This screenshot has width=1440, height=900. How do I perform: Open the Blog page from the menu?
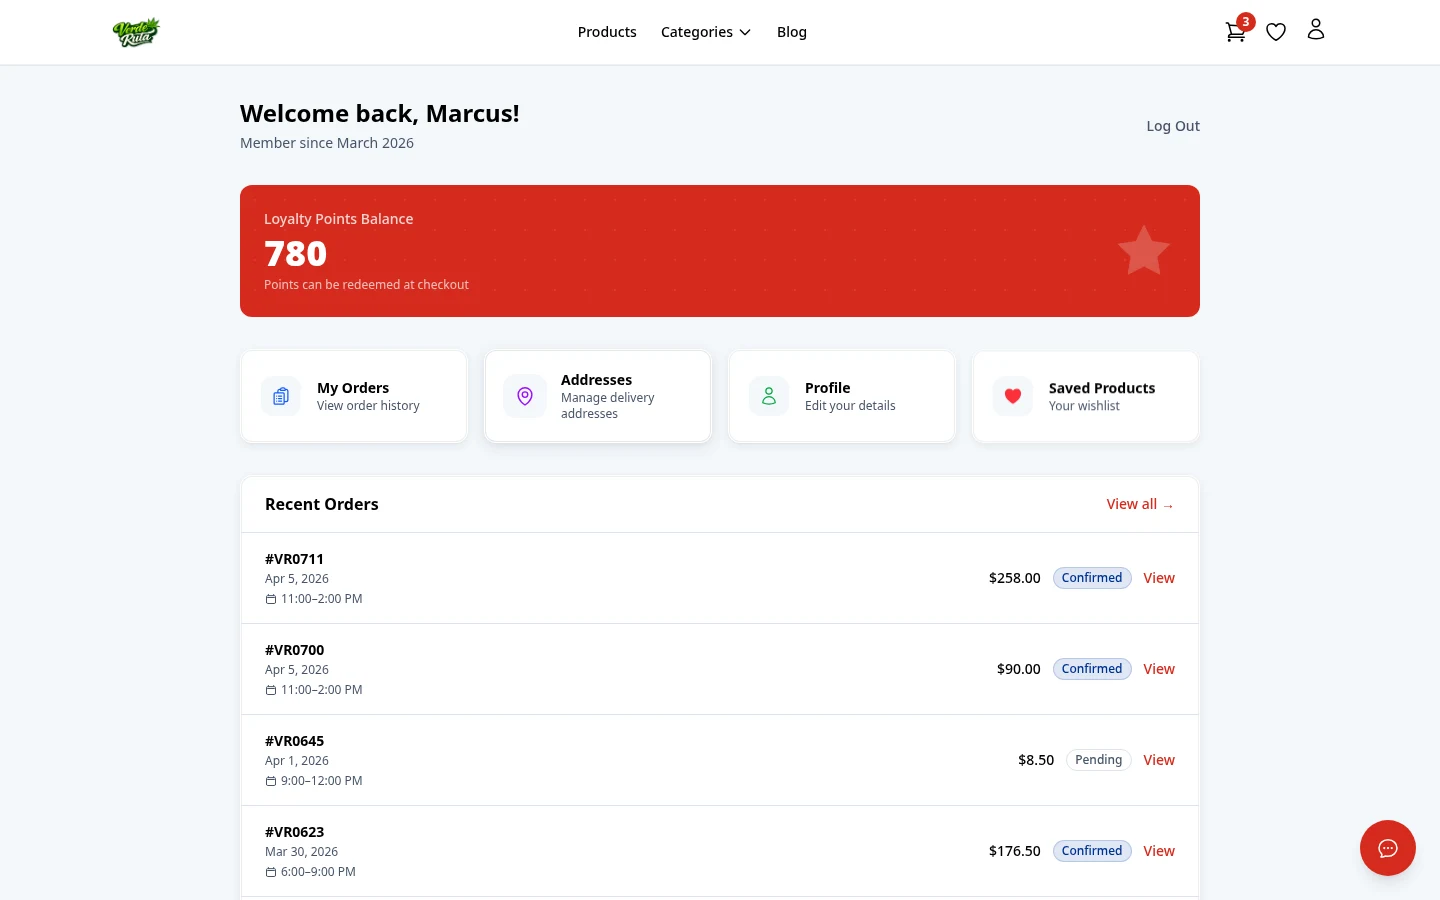(792, 31)
